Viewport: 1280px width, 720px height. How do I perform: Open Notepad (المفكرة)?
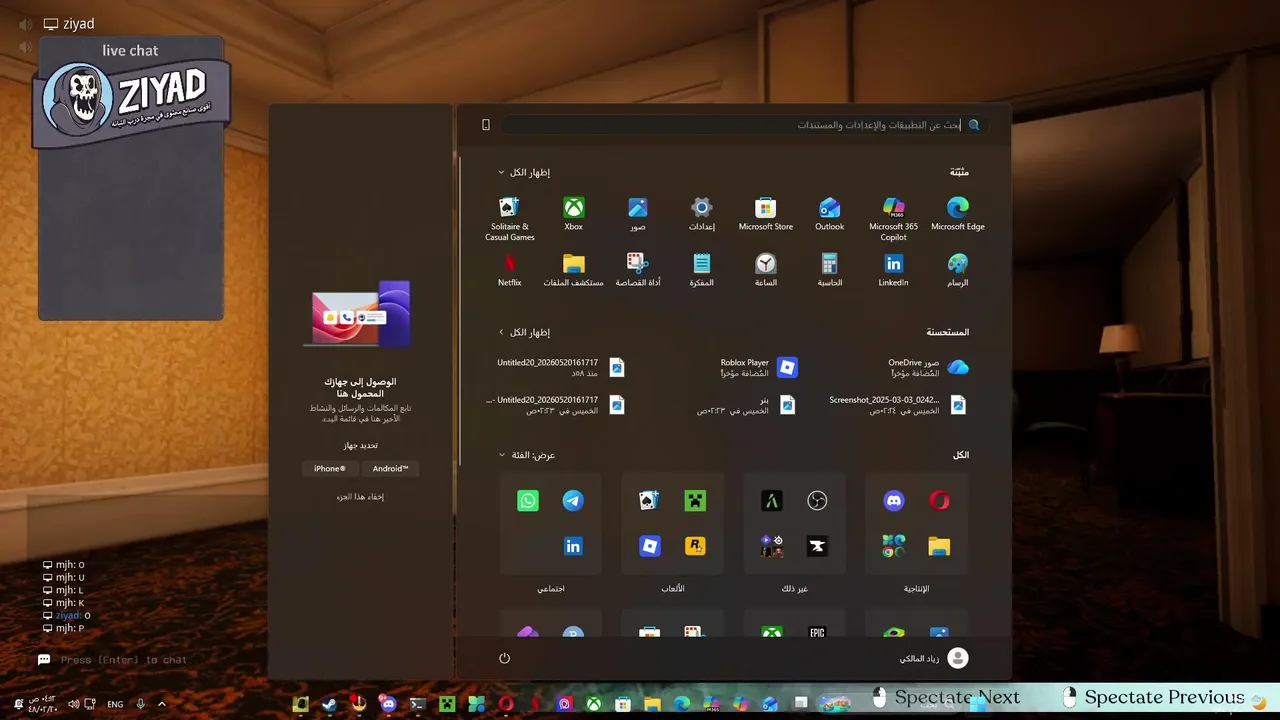click(x=701, y=270)
